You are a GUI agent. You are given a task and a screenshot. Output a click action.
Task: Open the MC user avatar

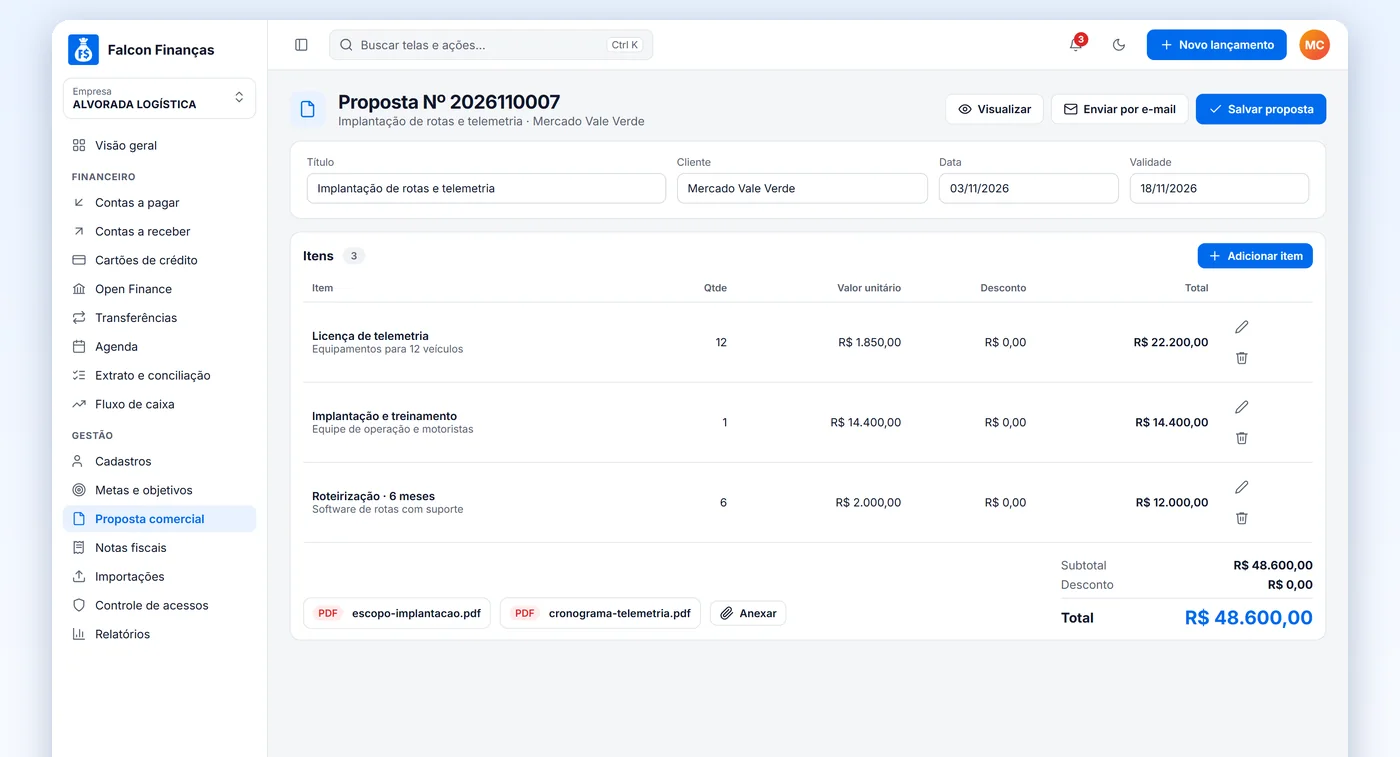[1314, 45]
